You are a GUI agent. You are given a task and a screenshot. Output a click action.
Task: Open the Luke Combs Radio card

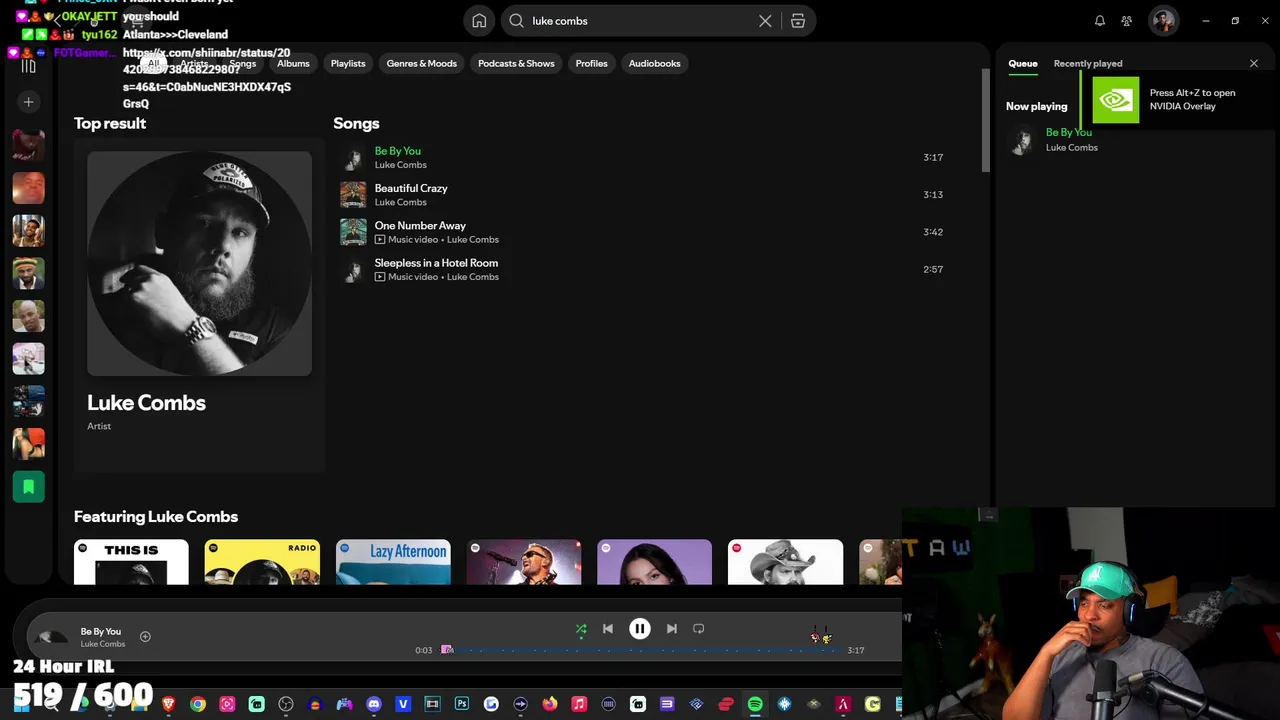pyautogui.click(x=262, y=562)
